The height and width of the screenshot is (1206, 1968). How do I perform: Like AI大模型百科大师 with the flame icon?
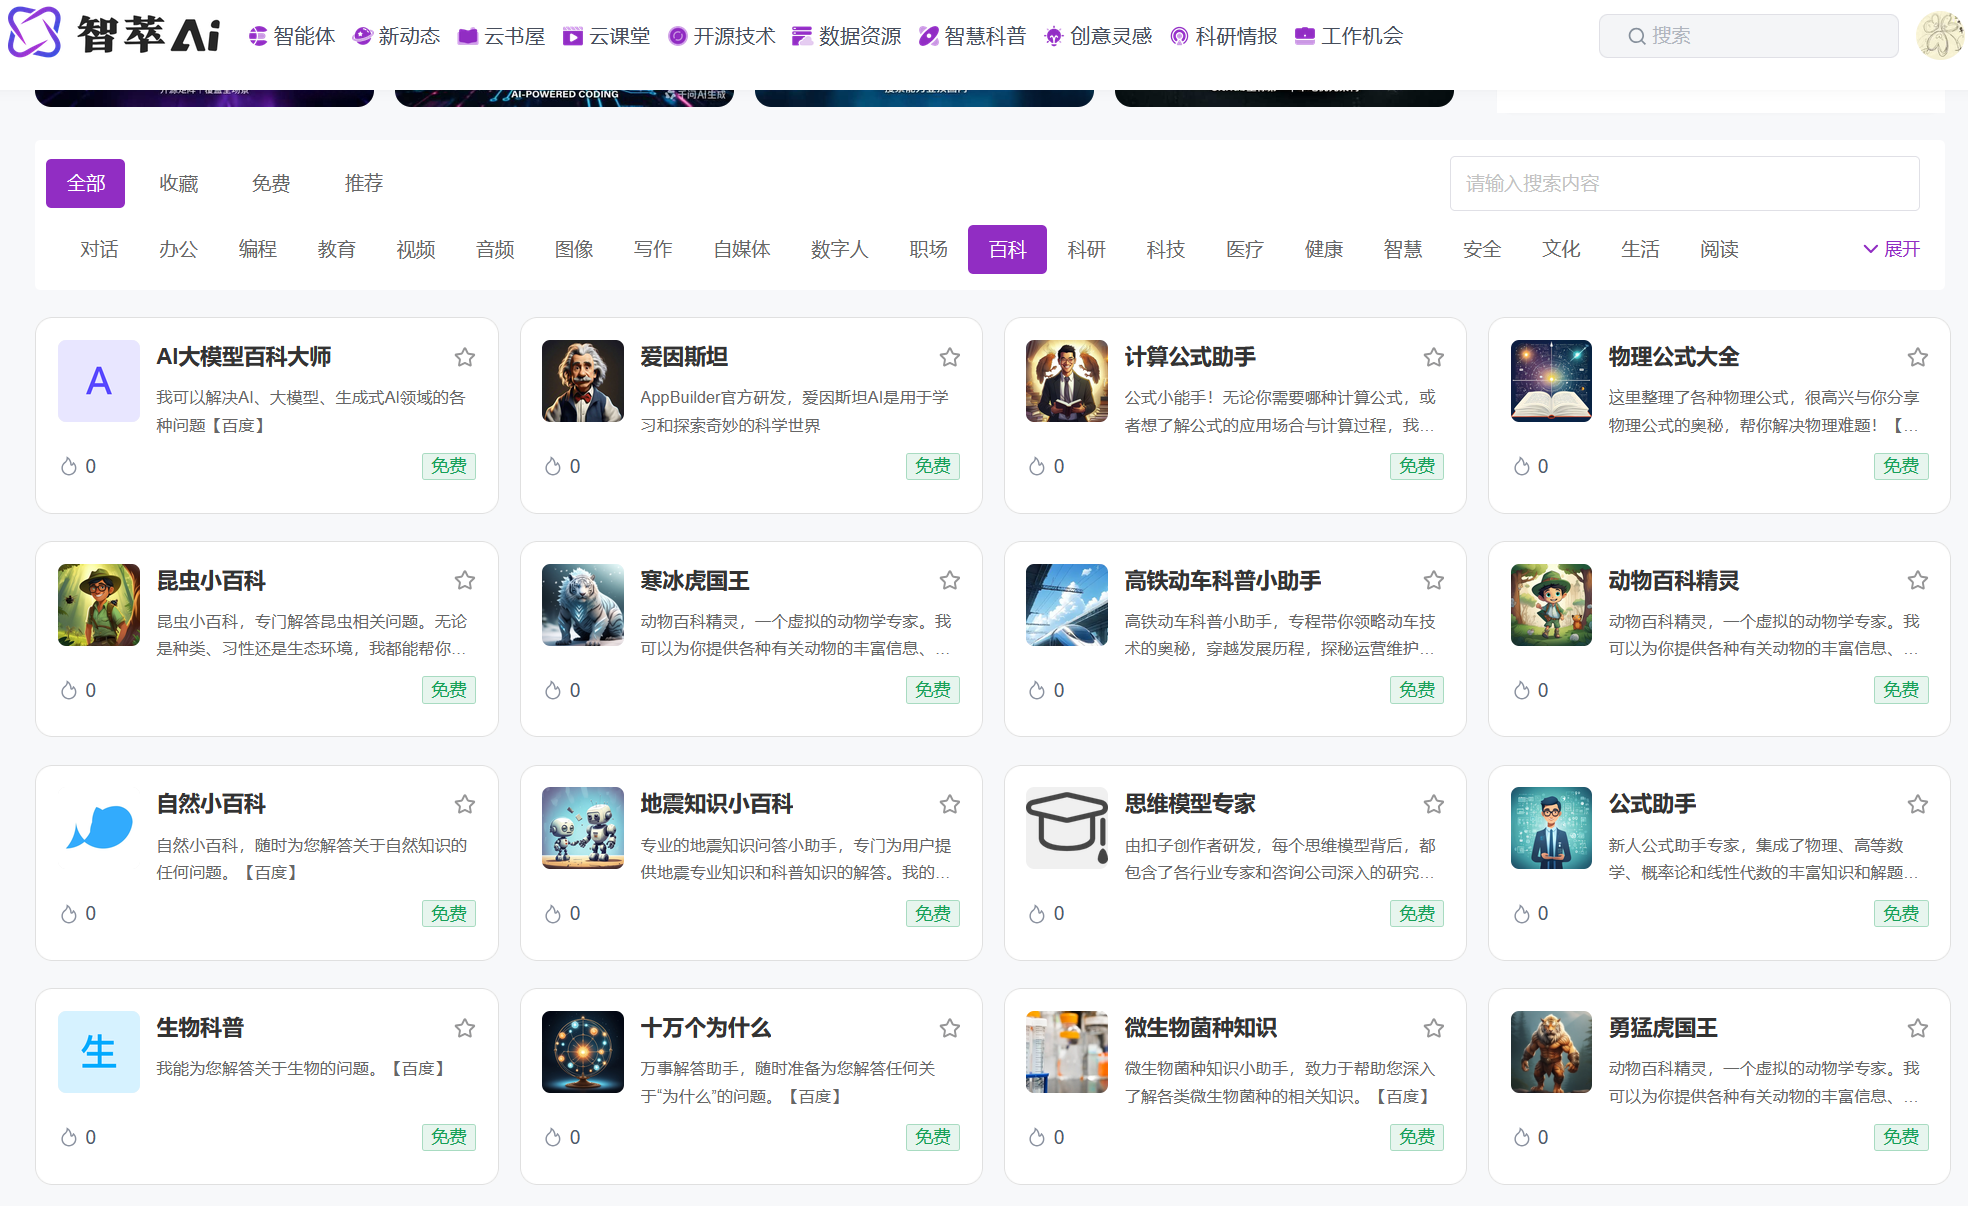tap(69, 466)
